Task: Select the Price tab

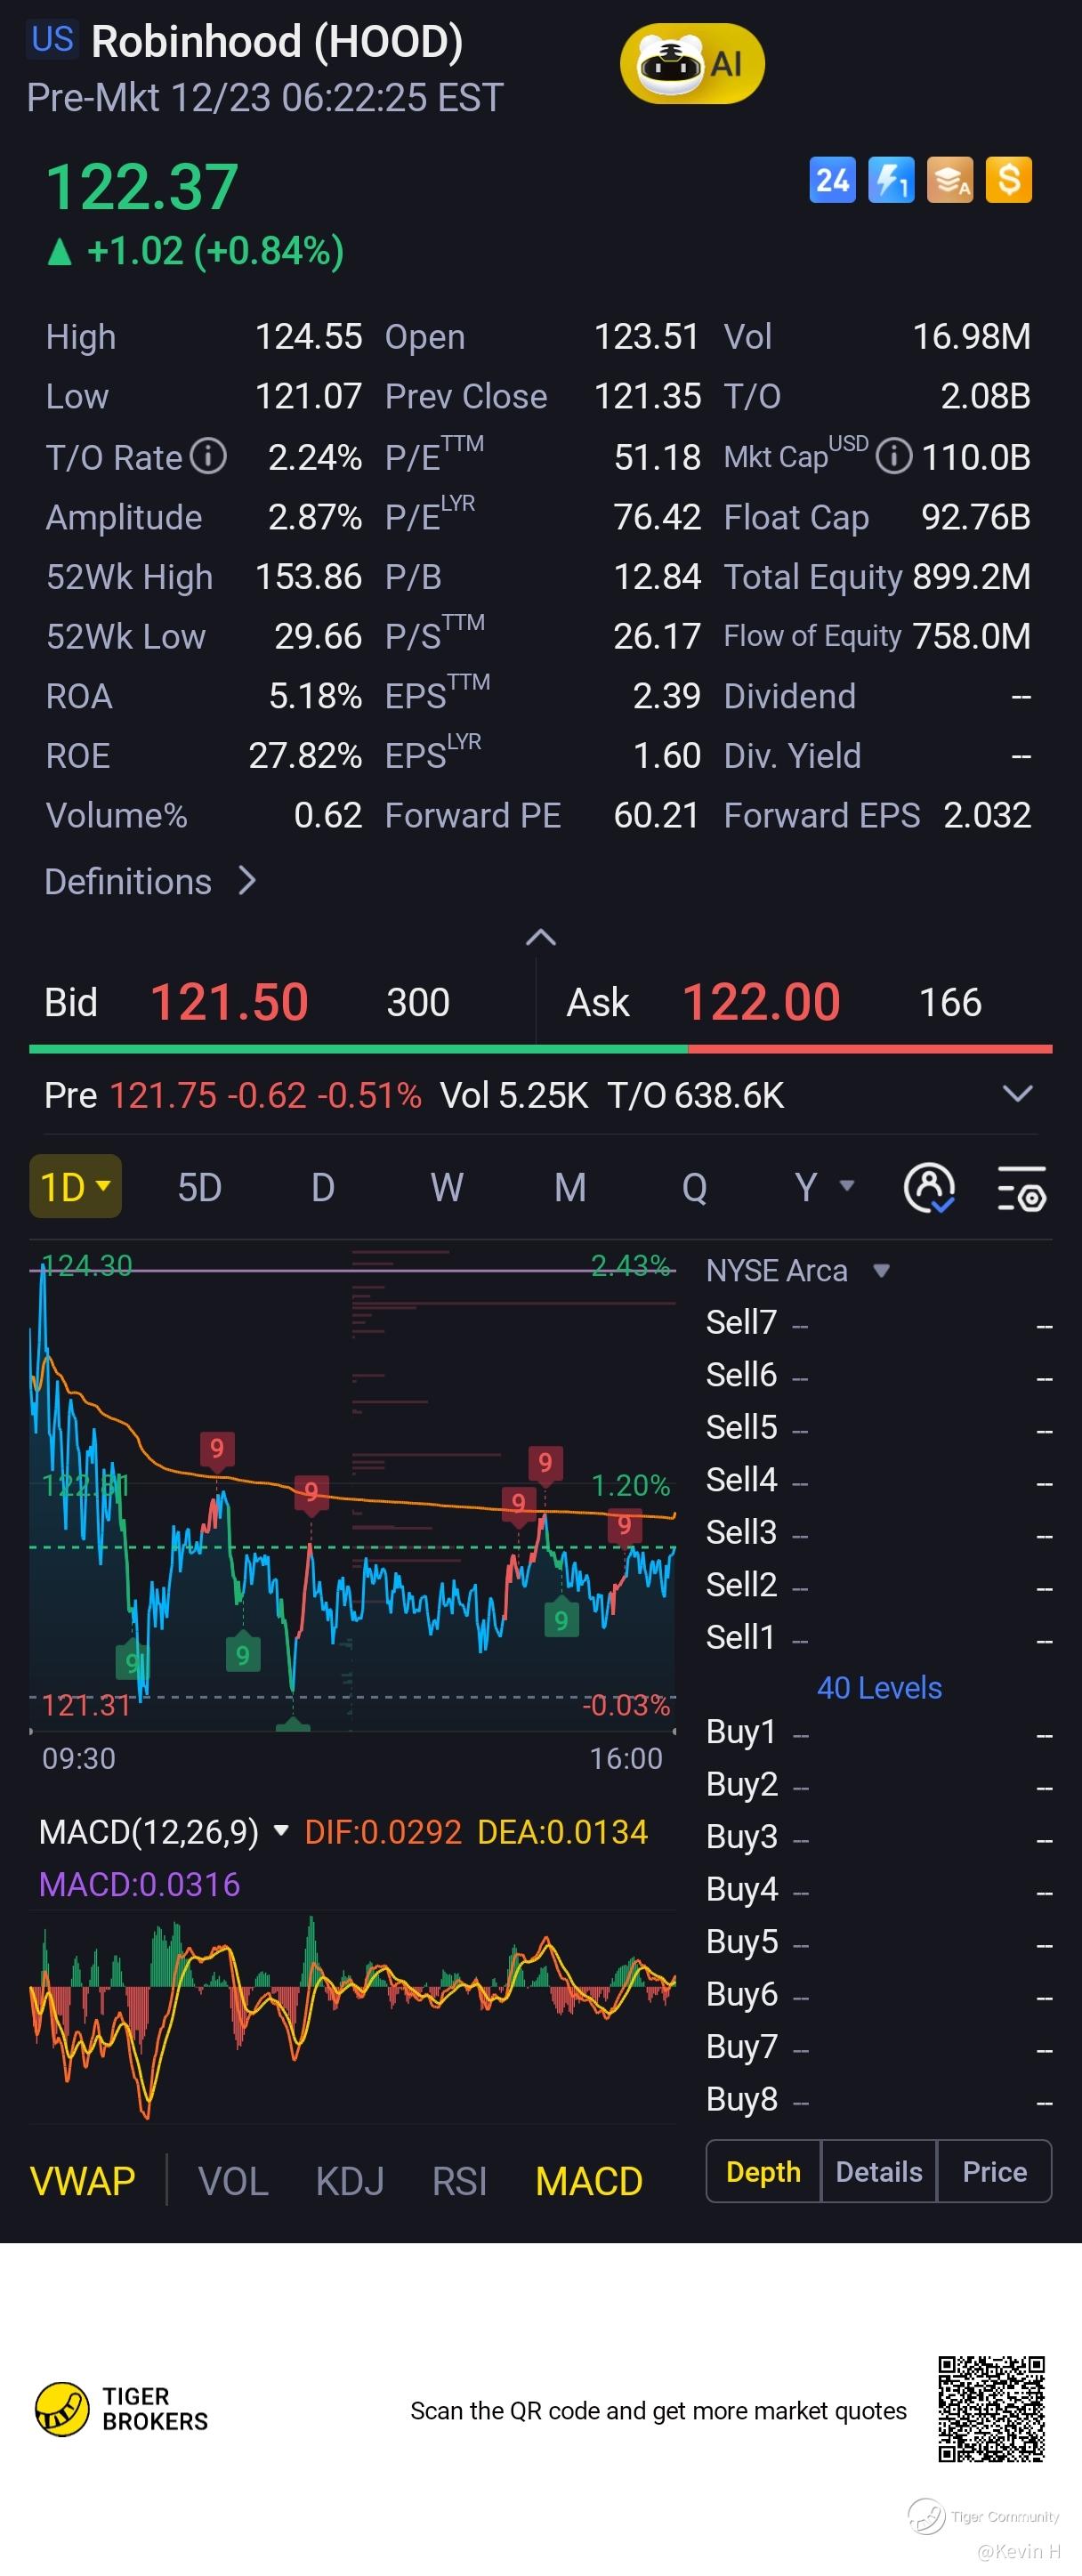Action: tap(994, 2171)
